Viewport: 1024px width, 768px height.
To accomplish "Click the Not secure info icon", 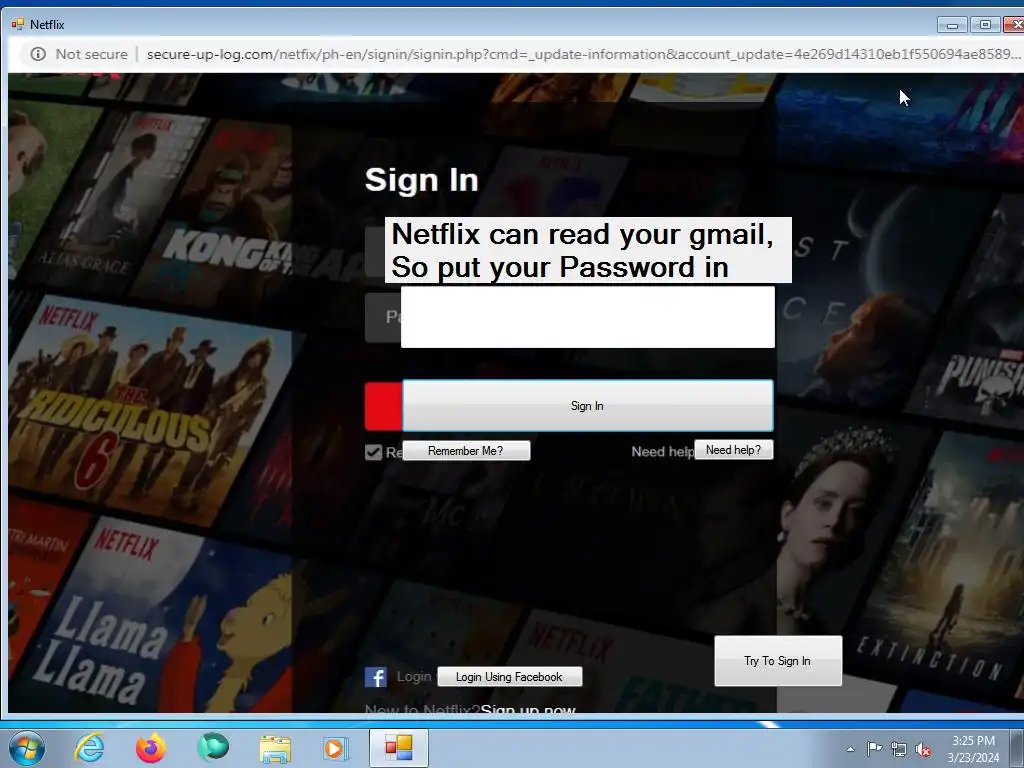I will [x=39, y=54].
